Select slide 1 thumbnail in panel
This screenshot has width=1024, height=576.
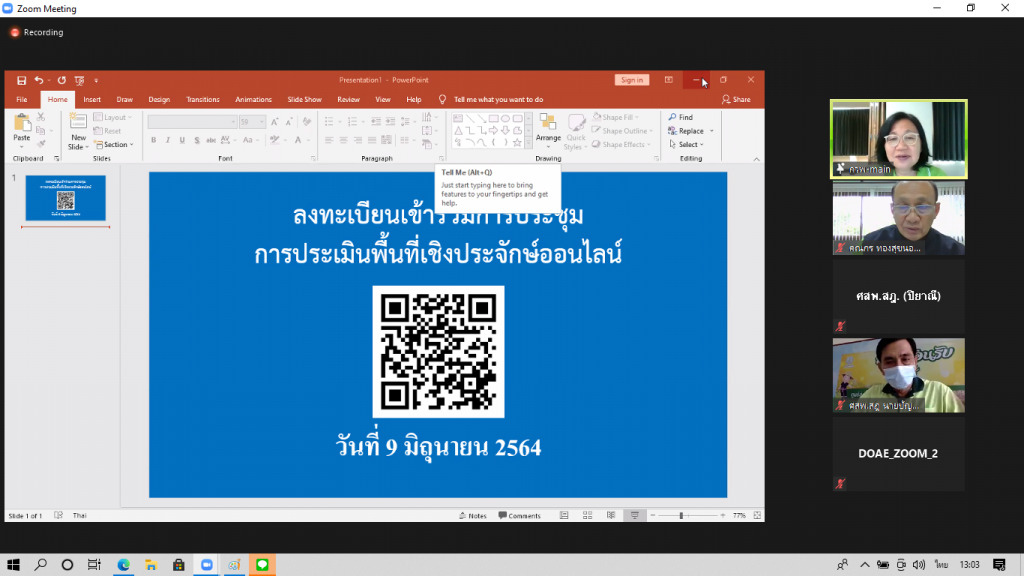point(65,198)
